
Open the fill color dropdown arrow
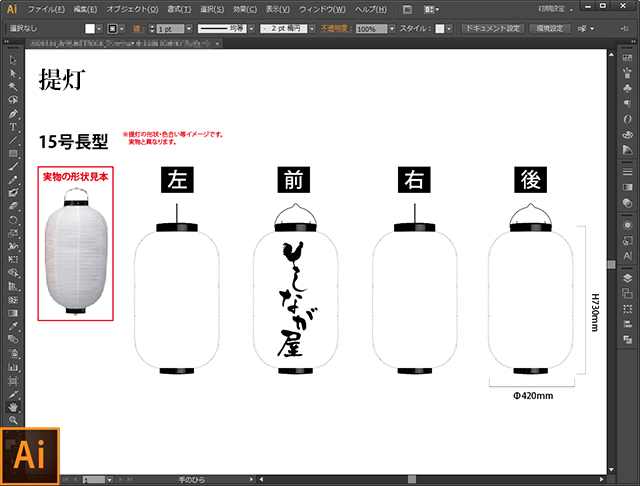click(x=99, y=29)
